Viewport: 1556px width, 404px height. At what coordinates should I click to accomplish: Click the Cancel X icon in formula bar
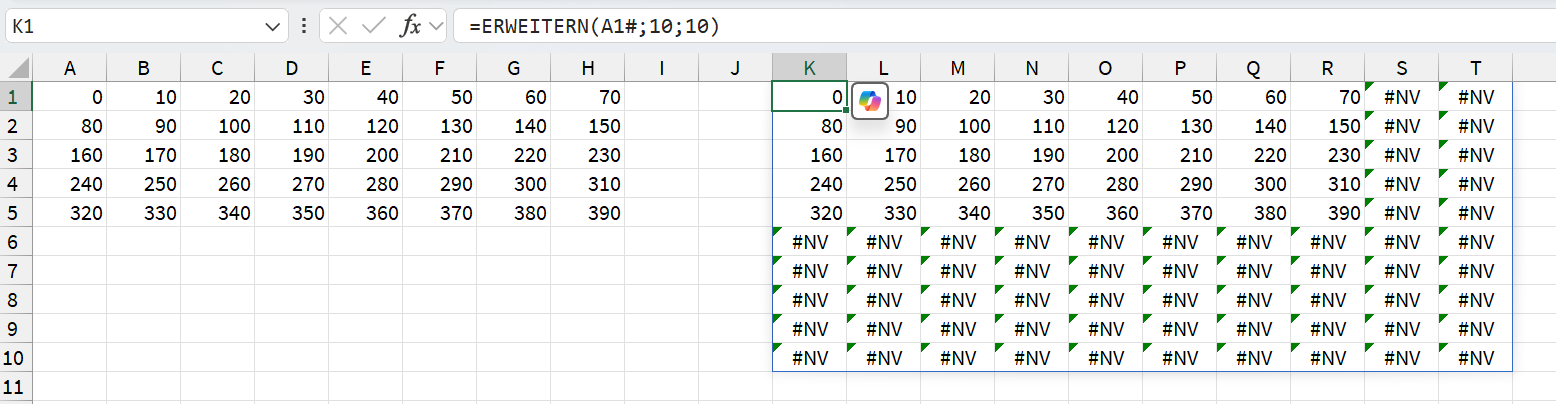pos(338,26)
